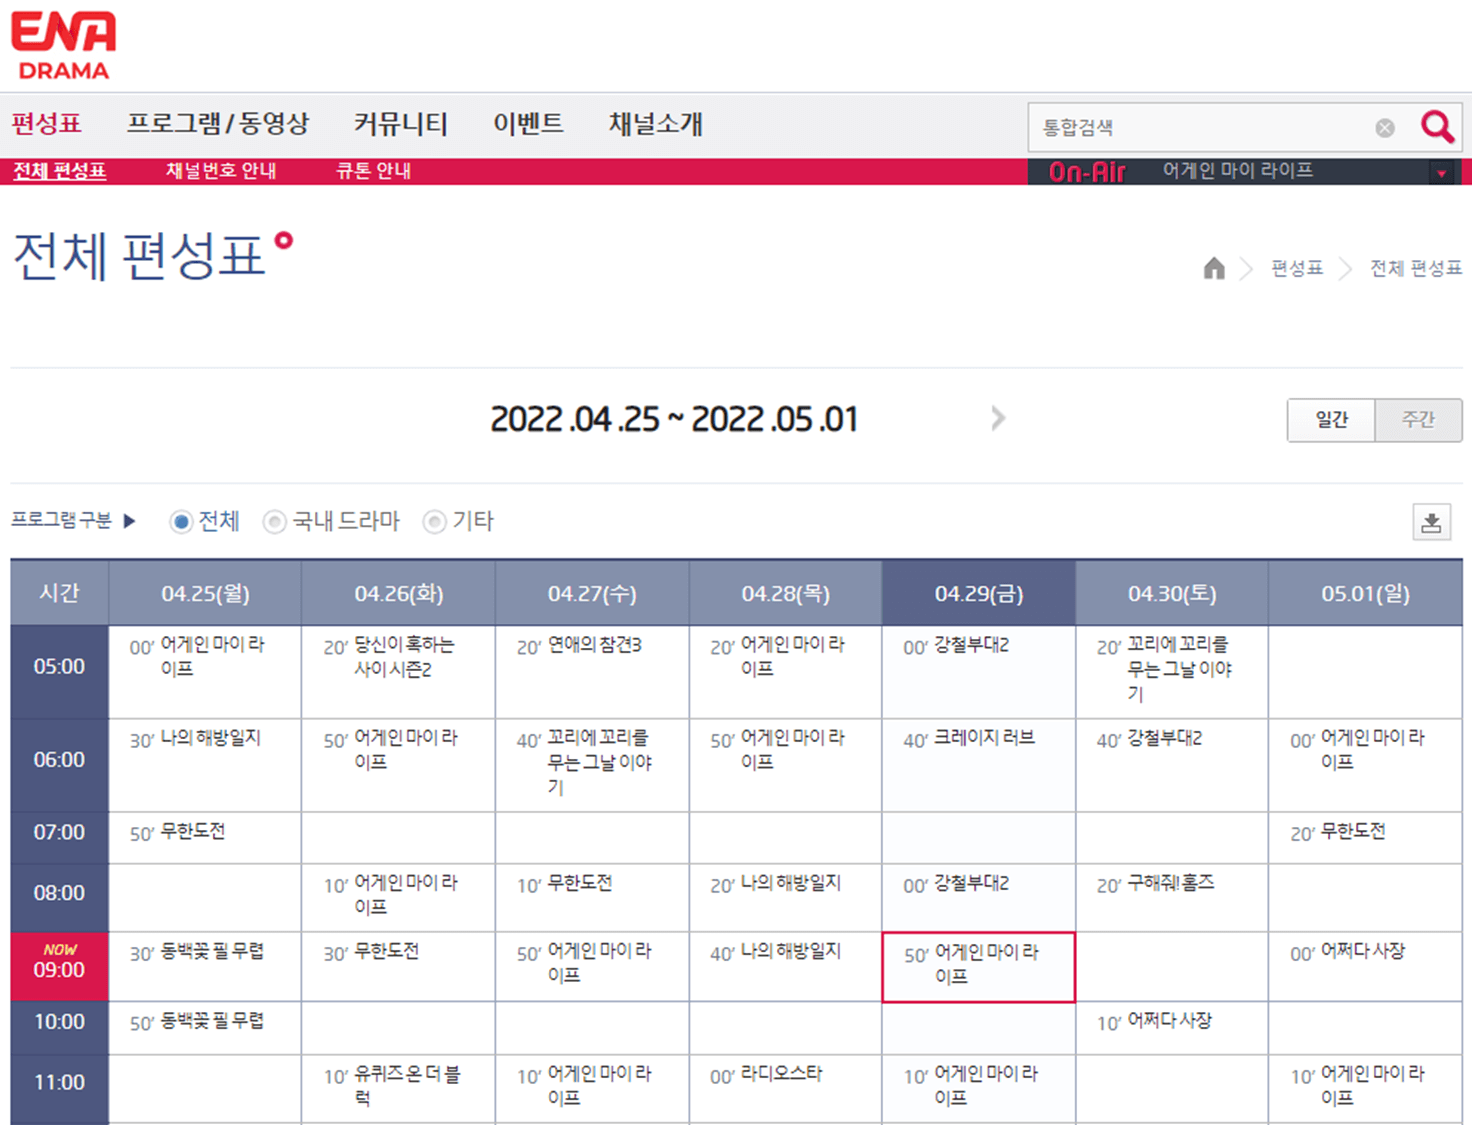The image size is (1472, 1125).
Task: Click the search magnifier icon
Action: (x=1437, y=127)
